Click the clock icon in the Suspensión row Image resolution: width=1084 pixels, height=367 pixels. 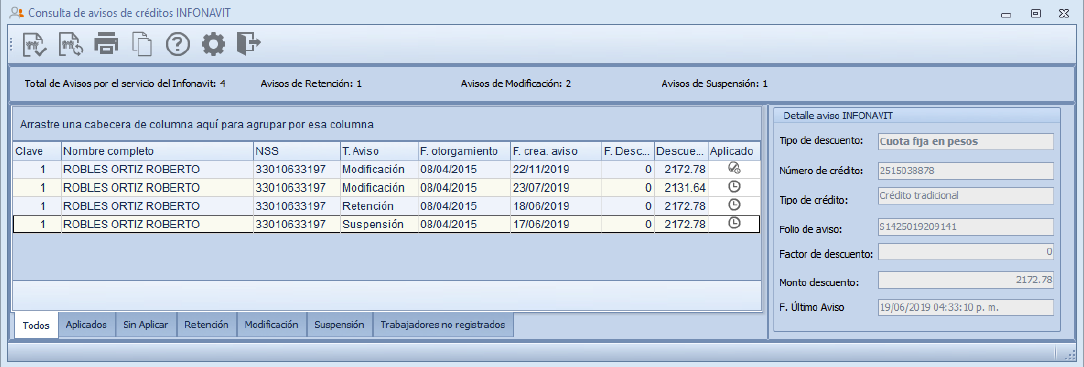(x=734, y=223)
